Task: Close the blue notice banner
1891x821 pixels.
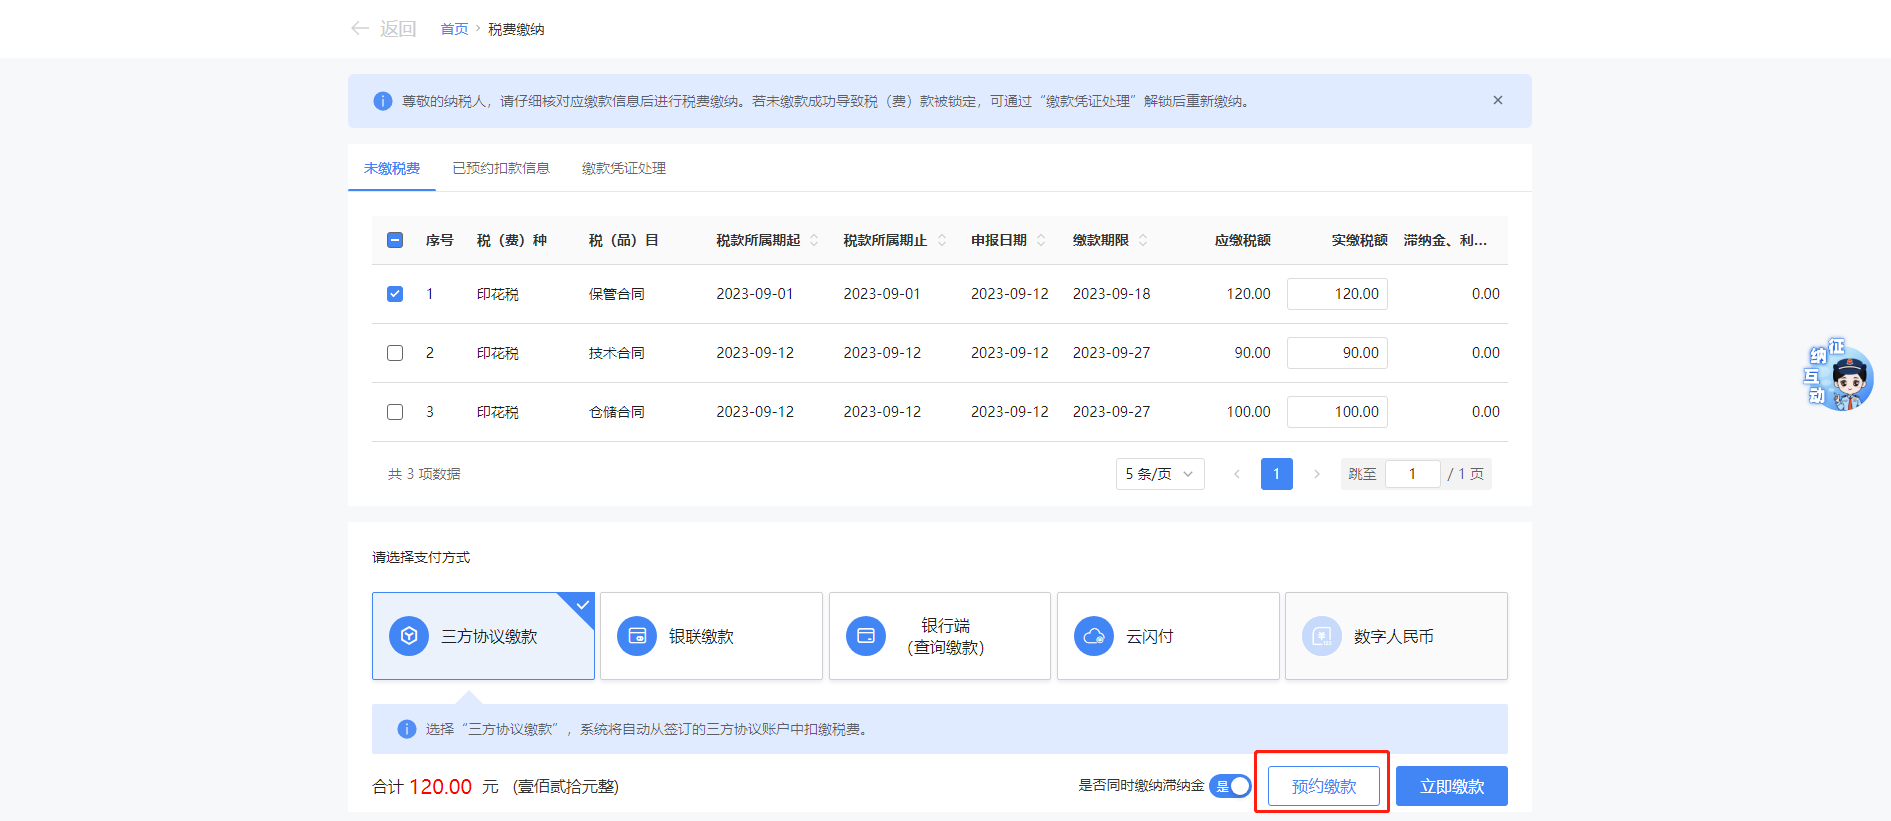Action: pos(1497,100)
